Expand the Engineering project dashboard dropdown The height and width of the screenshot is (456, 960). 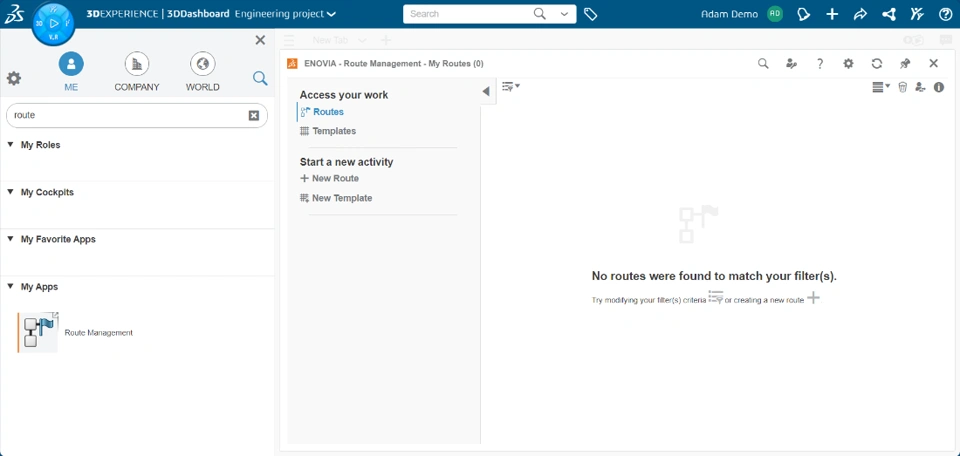pyautogui.click(x=331, y=14)
